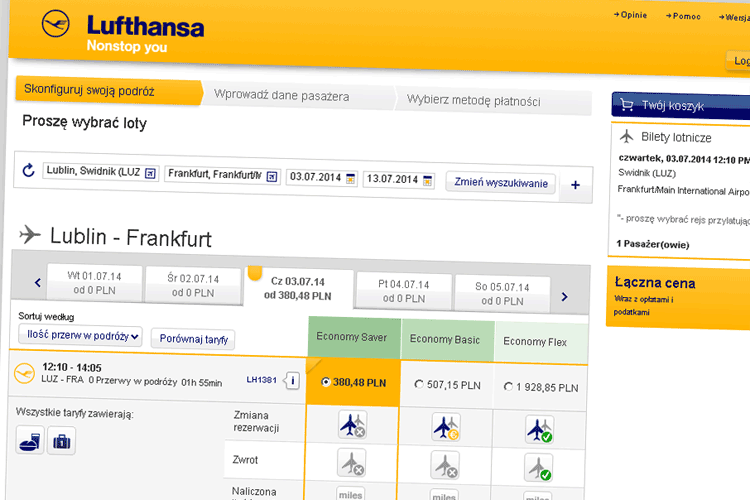Click the 13.07.2014 return date field
The height and width of the screenshot is (500, 750).
pos(398,180)
